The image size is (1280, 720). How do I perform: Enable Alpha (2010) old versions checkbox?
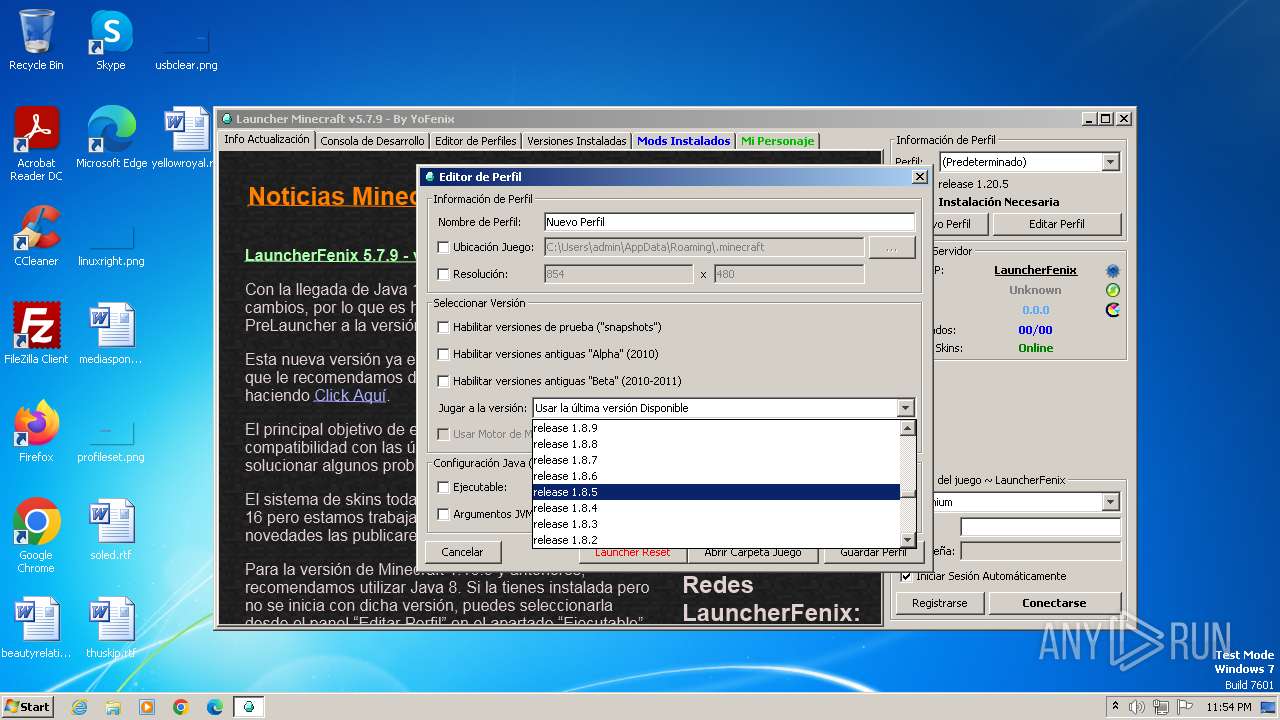tap(444, 354)
